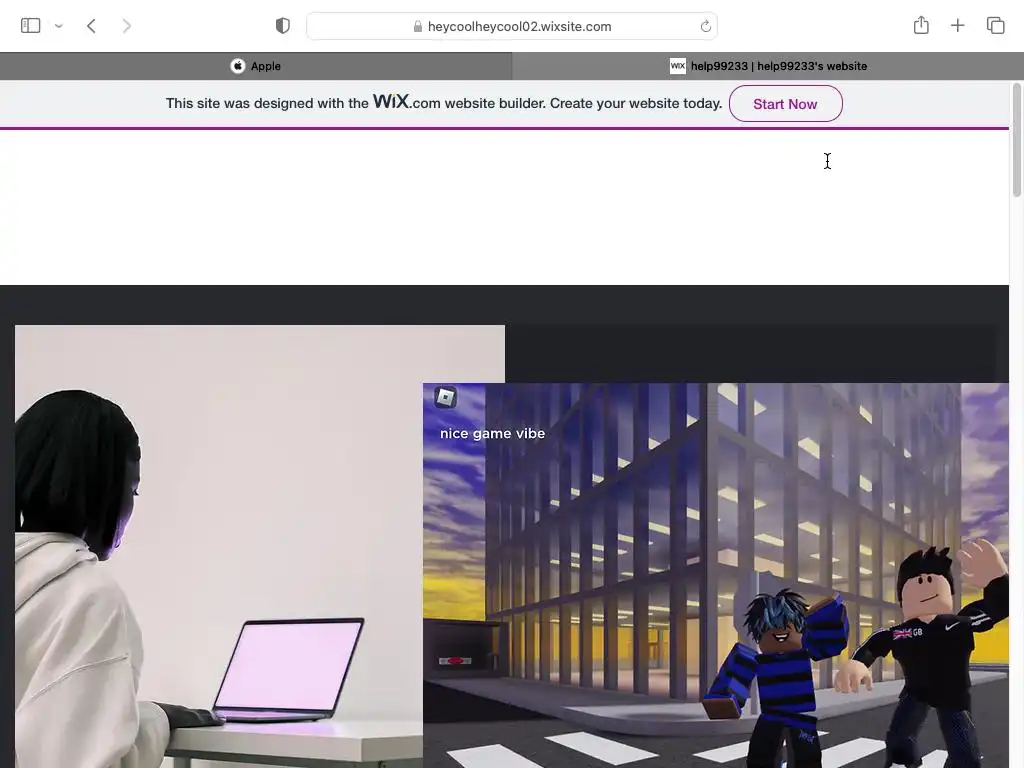
Task: Click the page vertical scrollbar thumb
Action: 1016,140
